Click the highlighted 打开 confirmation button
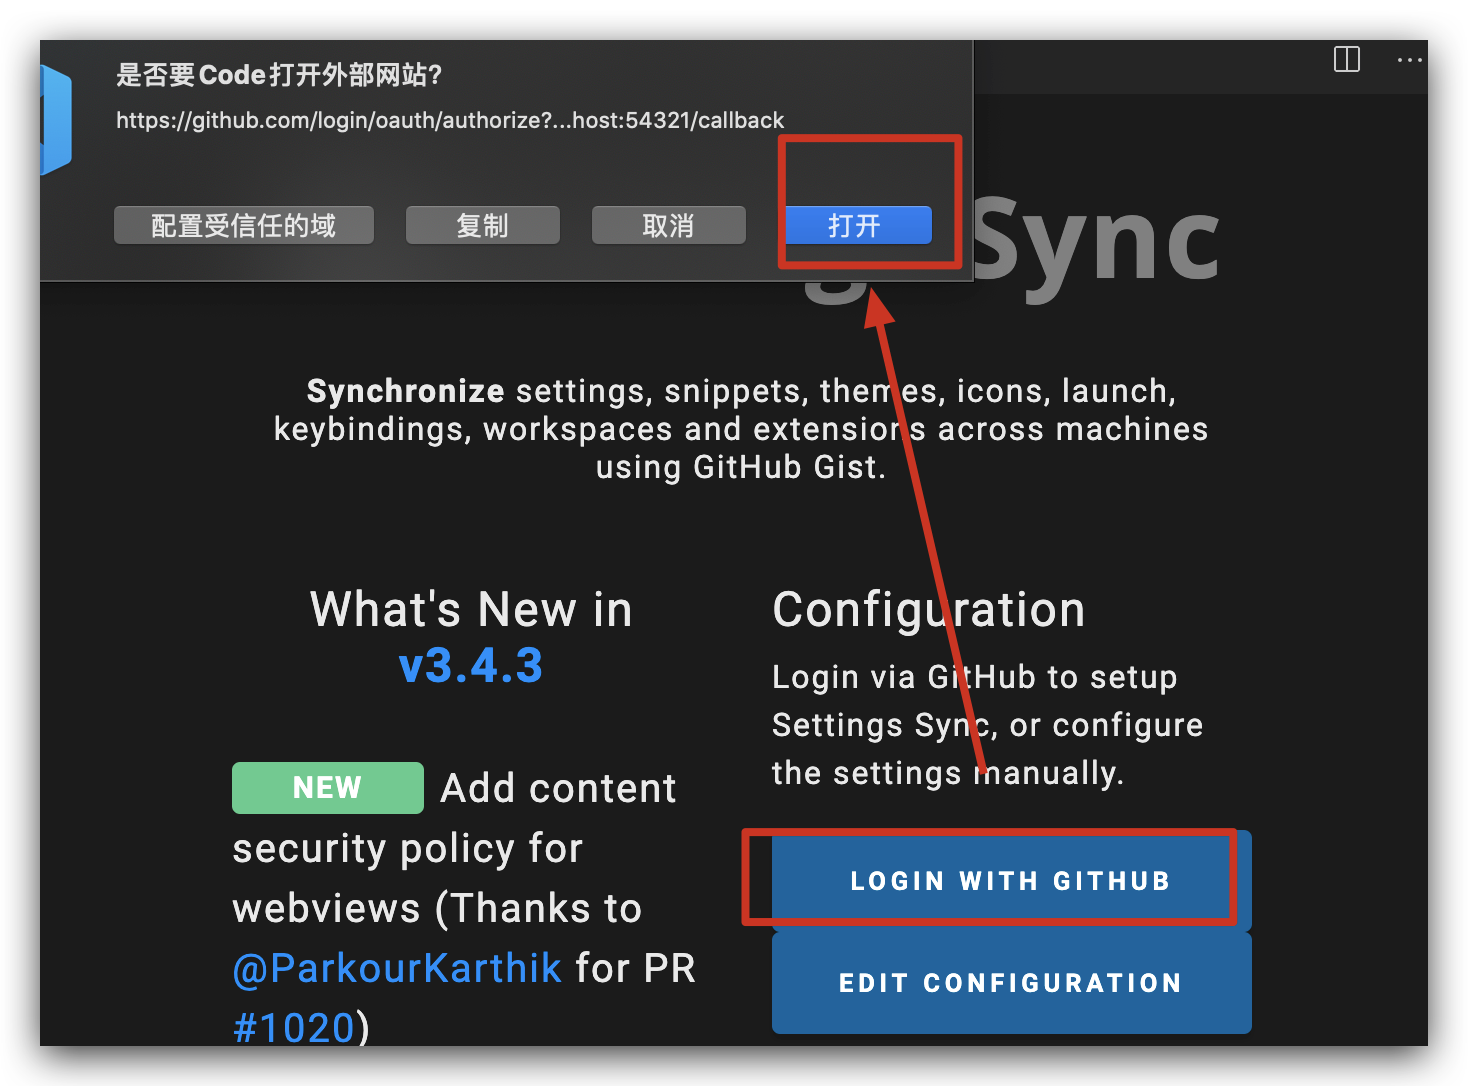1468x1086 pixels. [858, 225]
